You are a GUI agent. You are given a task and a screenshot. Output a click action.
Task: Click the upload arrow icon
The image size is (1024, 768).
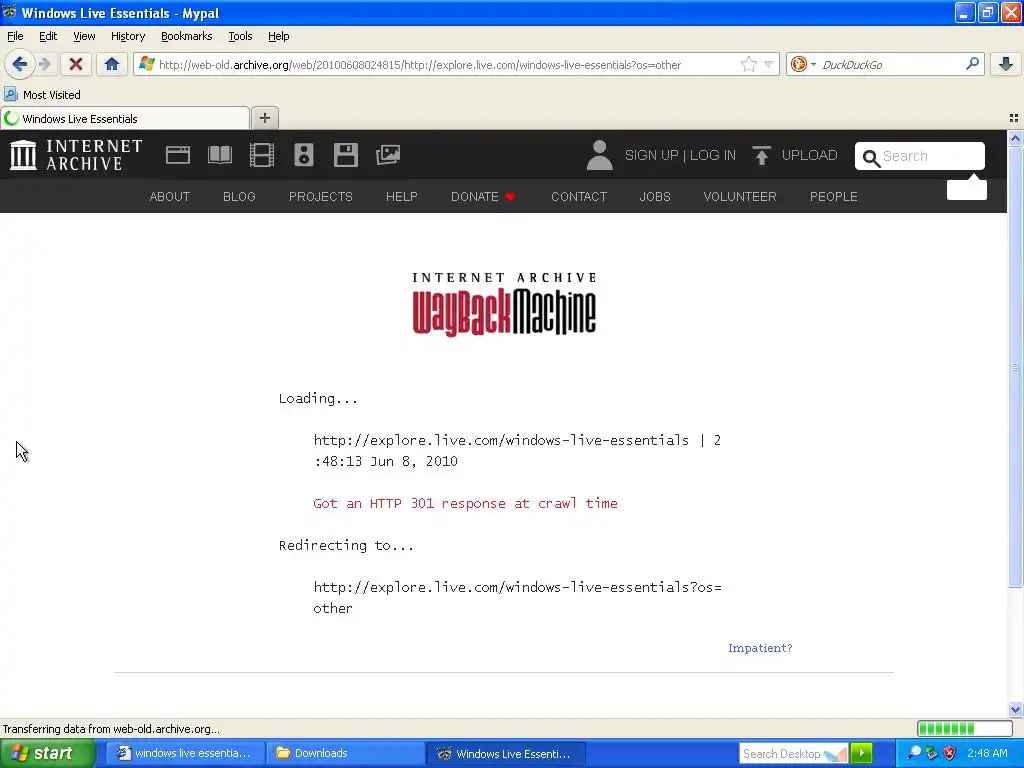click(761, 155)
